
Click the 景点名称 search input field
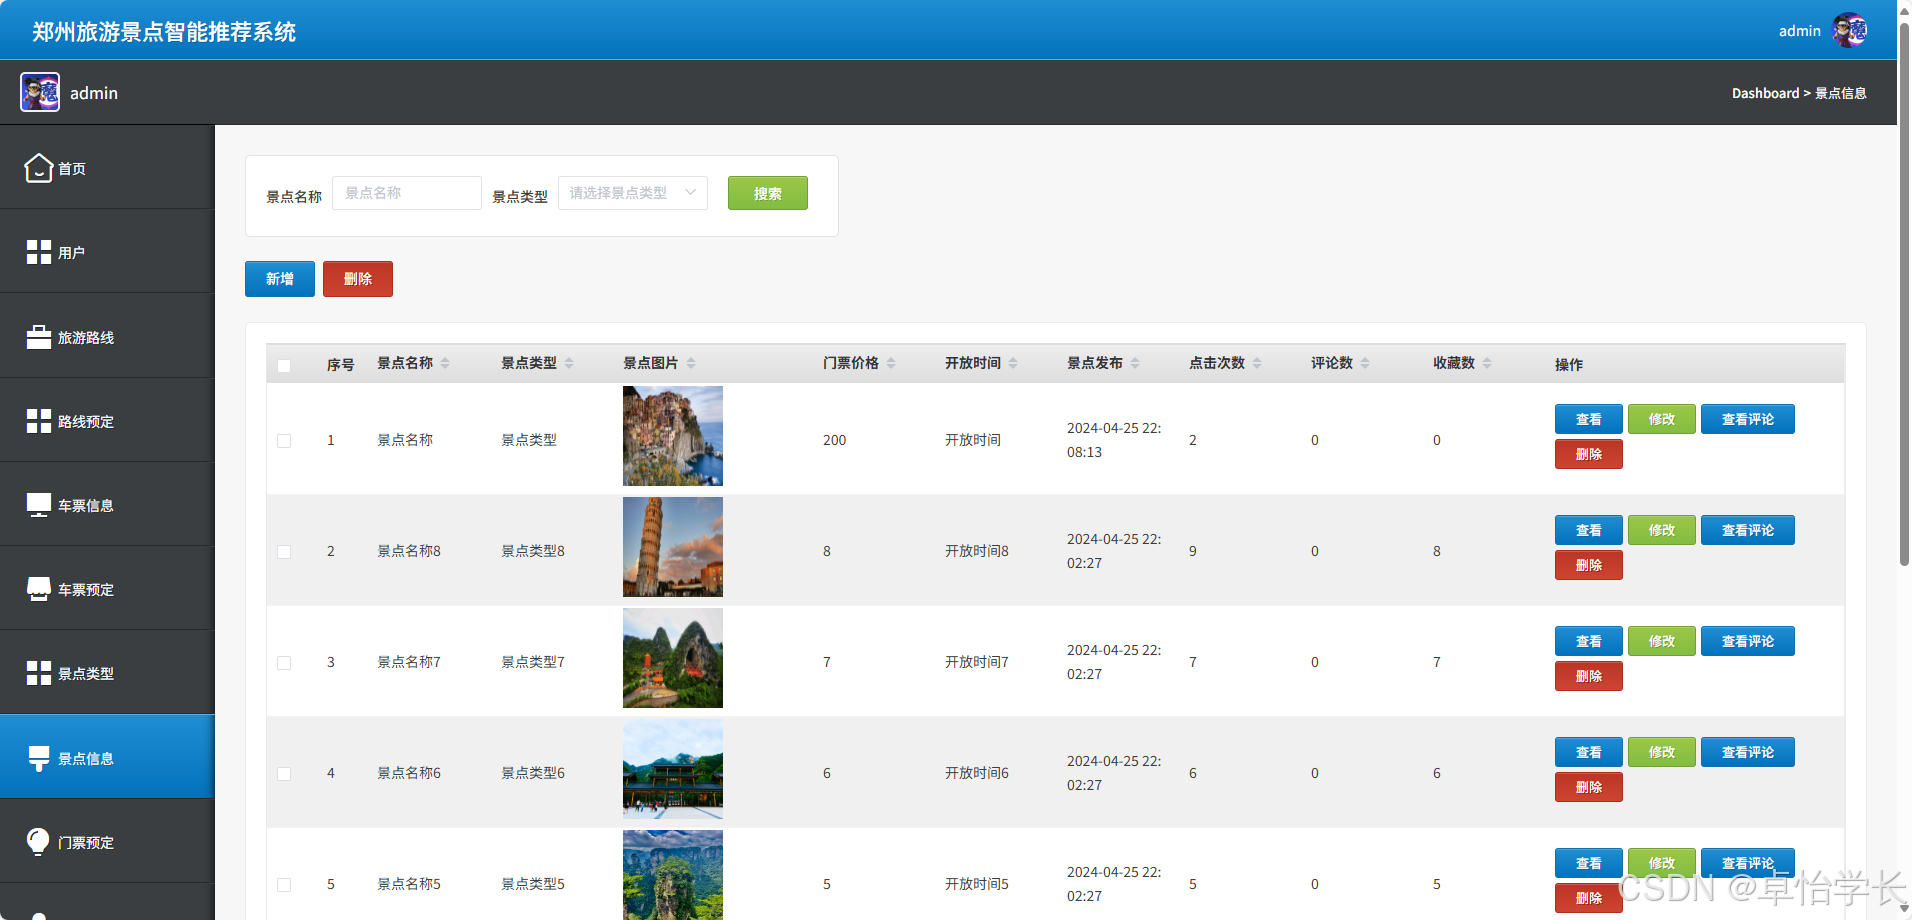point(407,193)
